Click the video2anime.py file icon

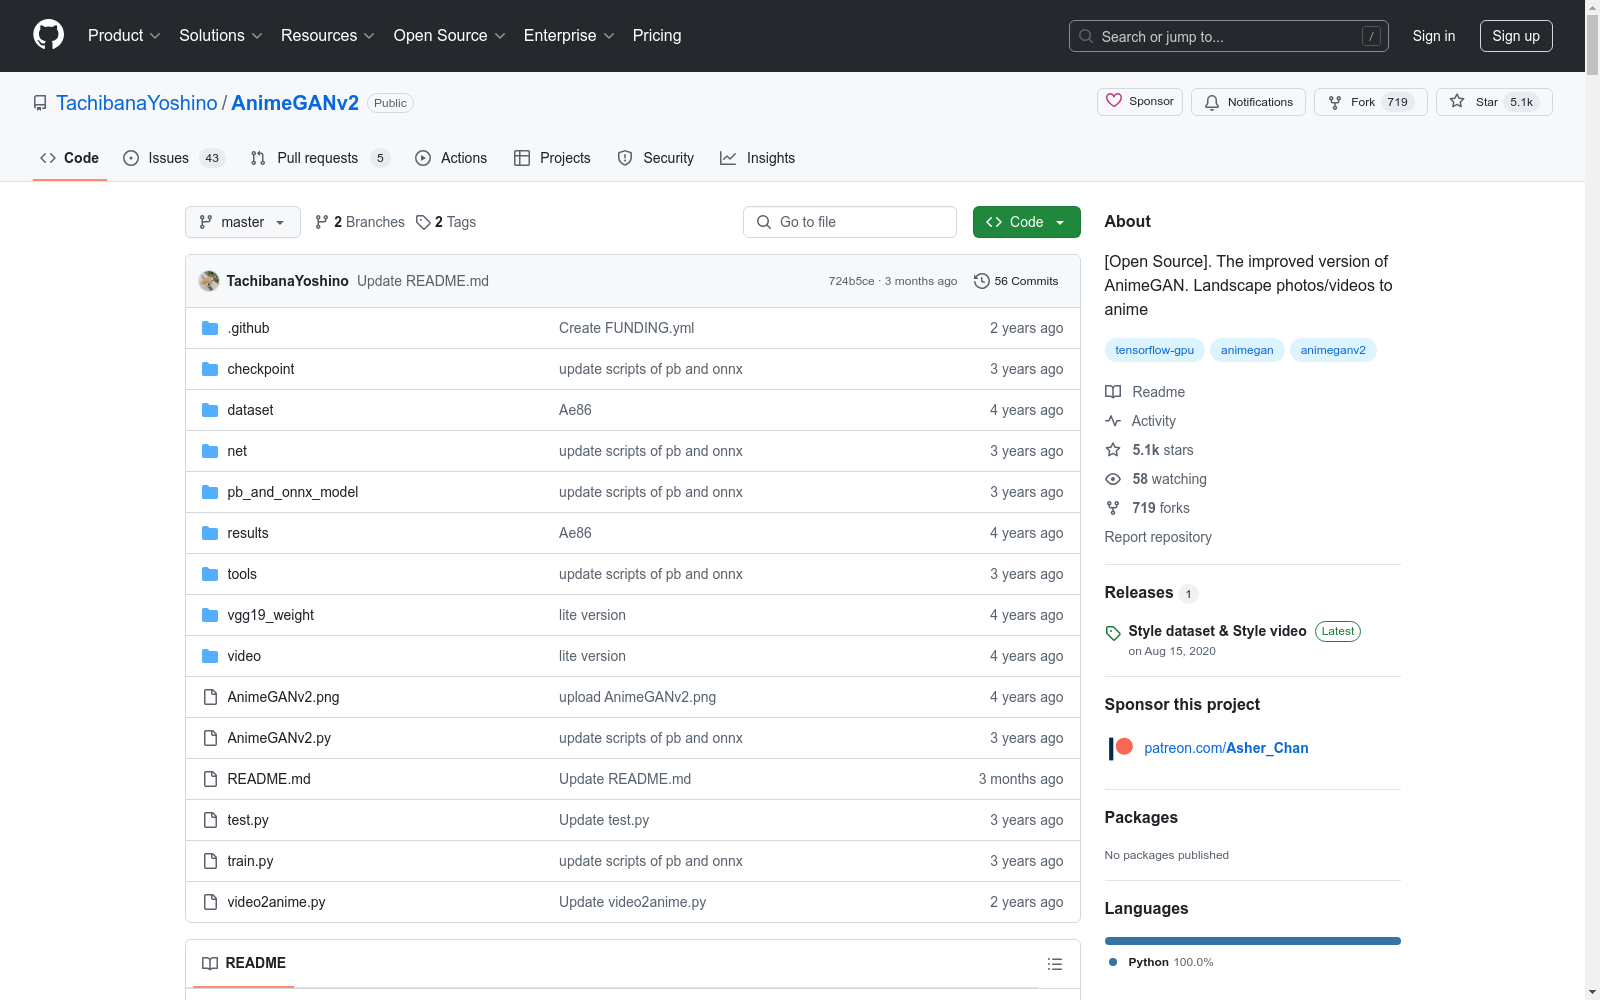(x=210, y=902)
